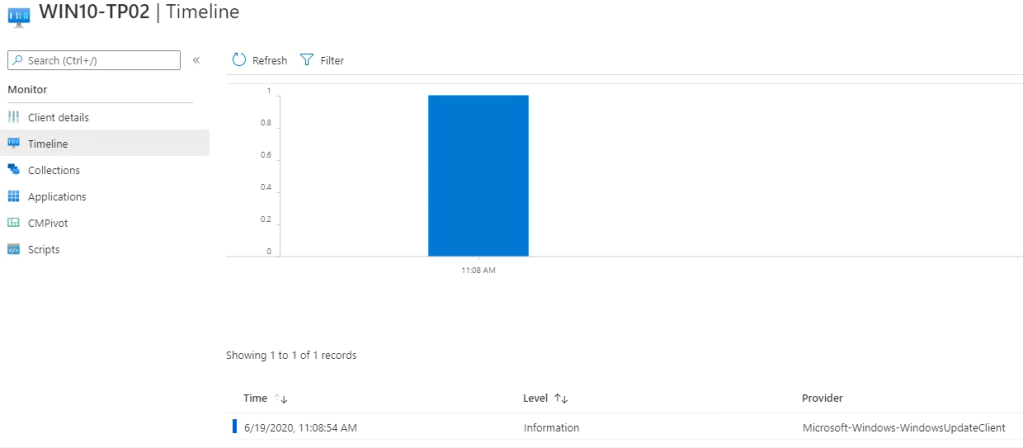Screen dimensions: 1023x448
Task: Click the Scripts icon in sidebar
Action: pos(14,249)
